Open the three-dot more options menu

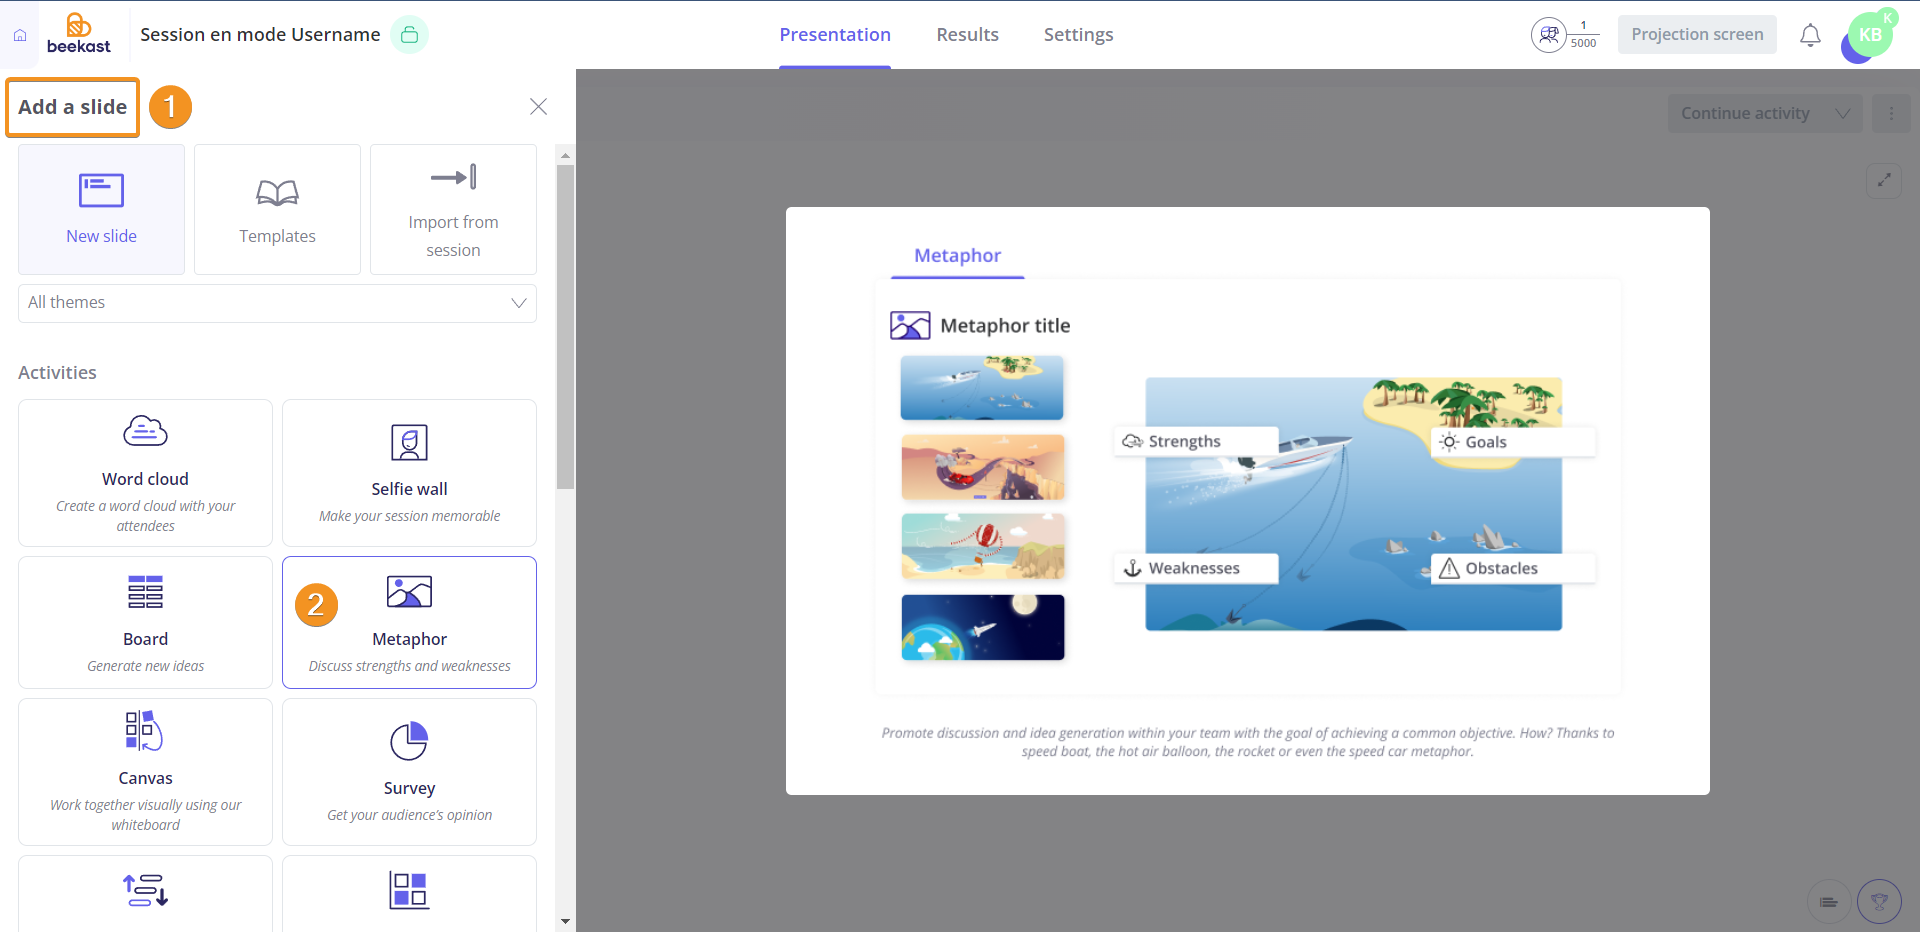[x=1891, y=114]
